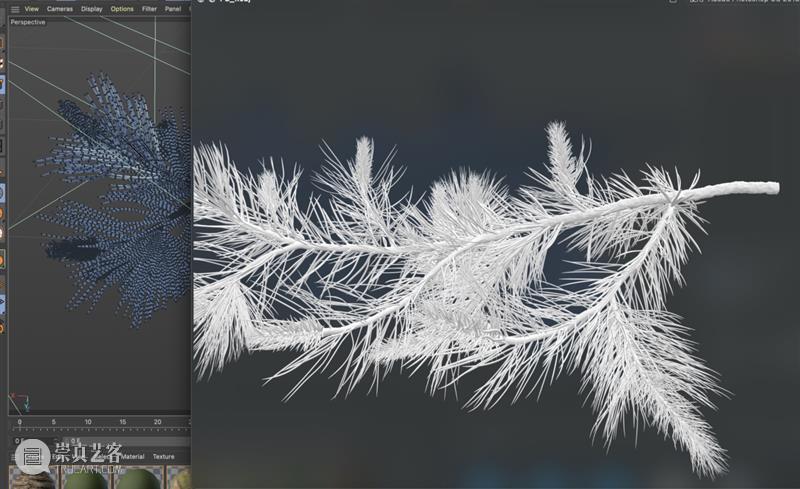This screenshot has height=489, width=800.
Task: Select the rope bark material thumbnail
Action: coord(31,478)
